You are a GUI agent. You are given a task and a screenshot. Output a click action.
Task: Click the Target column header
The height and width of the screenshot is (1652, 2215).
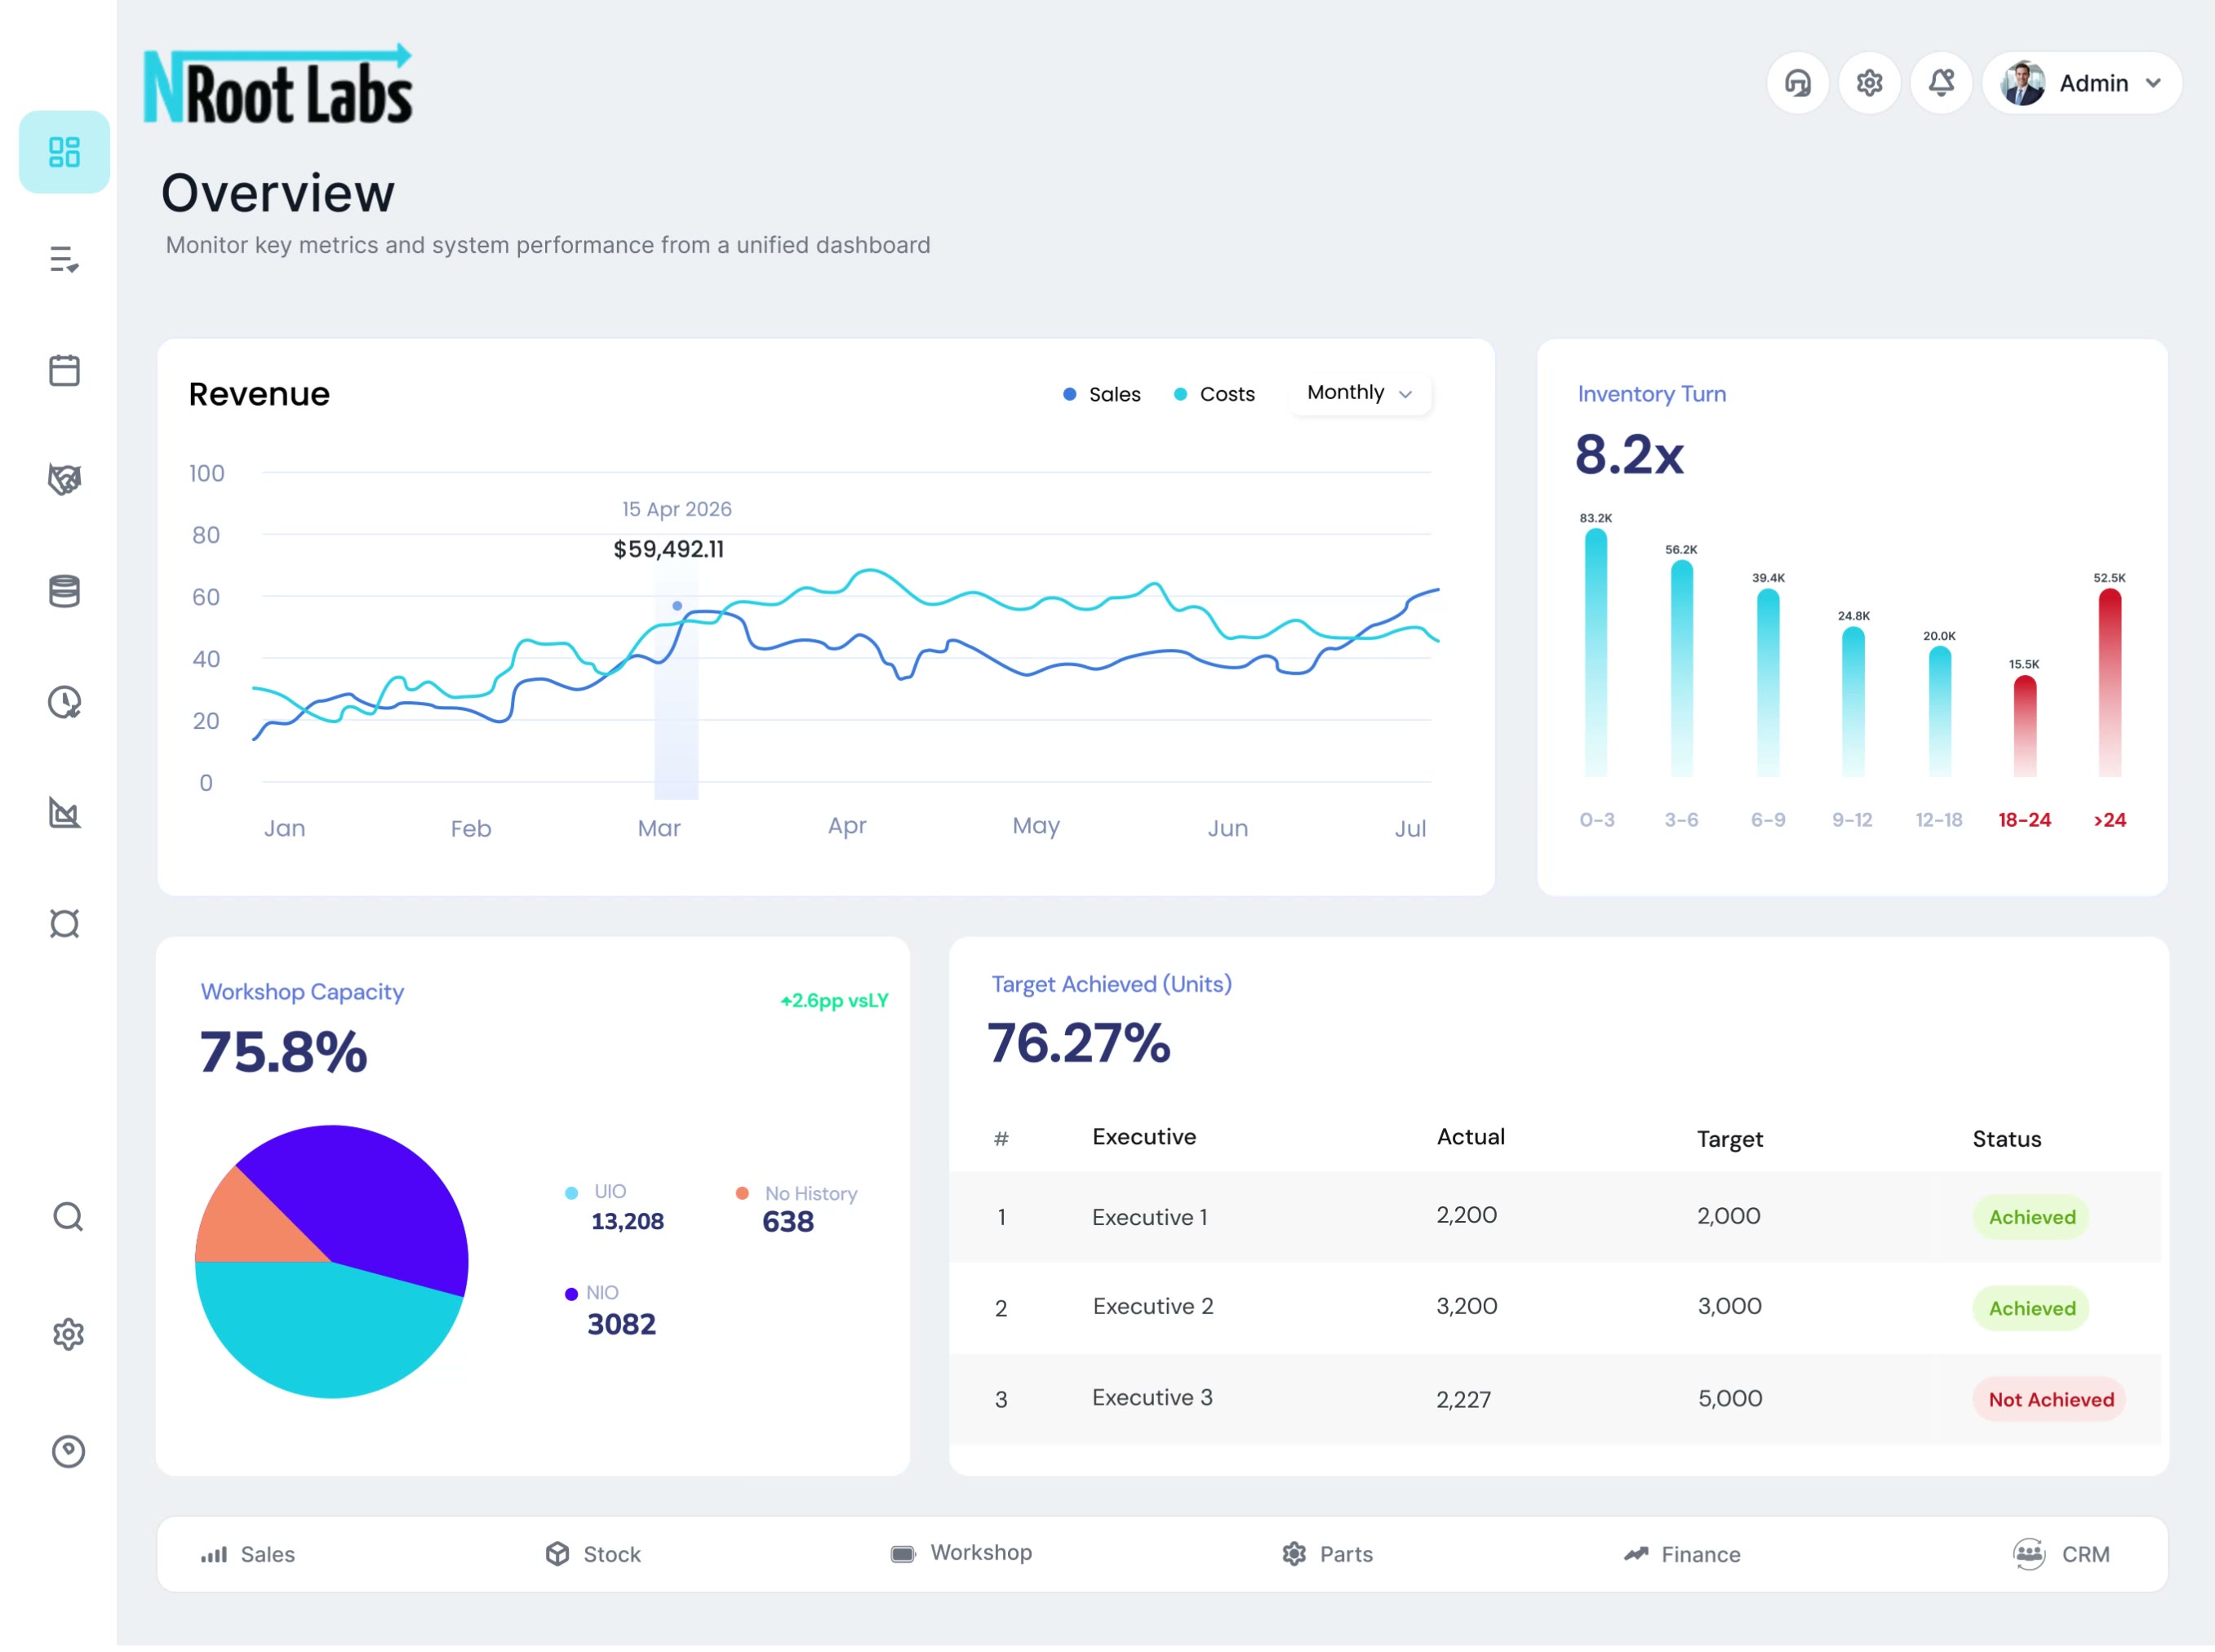(x=1729, y=1139)
